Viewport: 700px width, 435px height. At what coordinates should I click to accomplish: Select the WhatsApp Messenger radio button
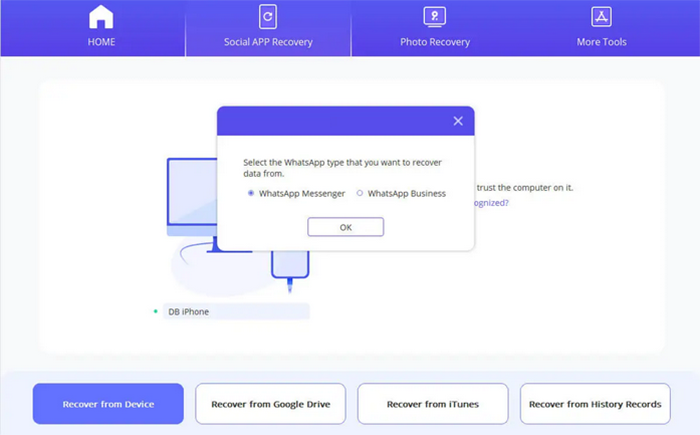251,193
